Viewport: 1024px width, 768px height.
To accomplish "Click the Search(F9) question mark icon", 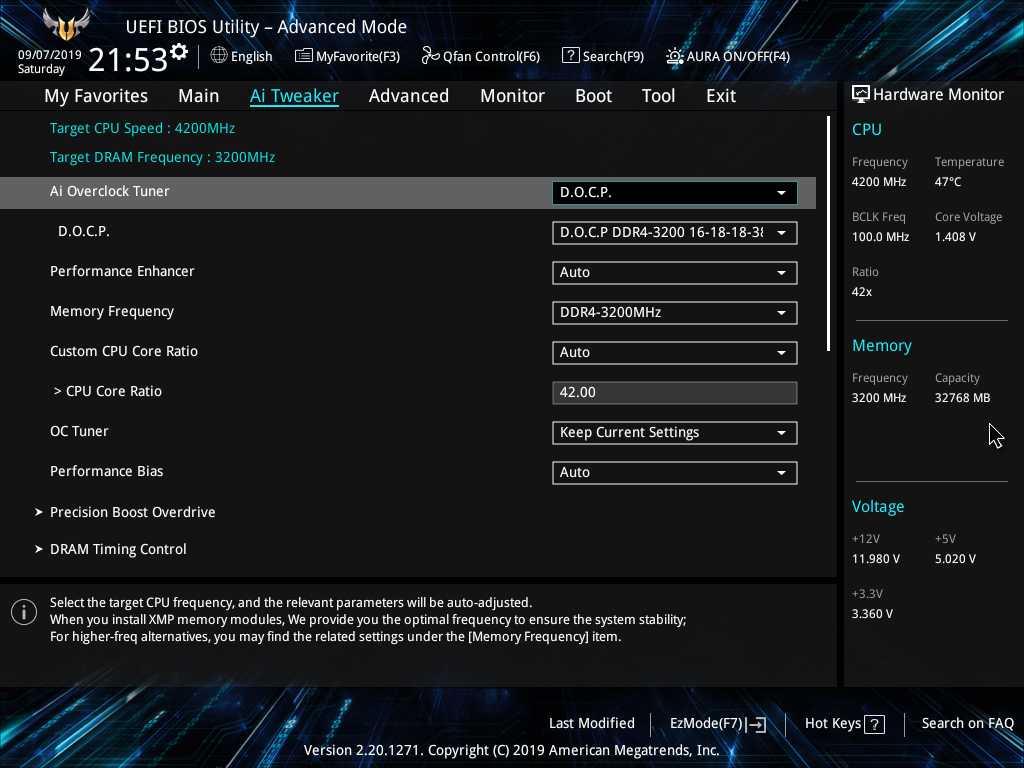I will pyautogui.click(x=570, y=56).
